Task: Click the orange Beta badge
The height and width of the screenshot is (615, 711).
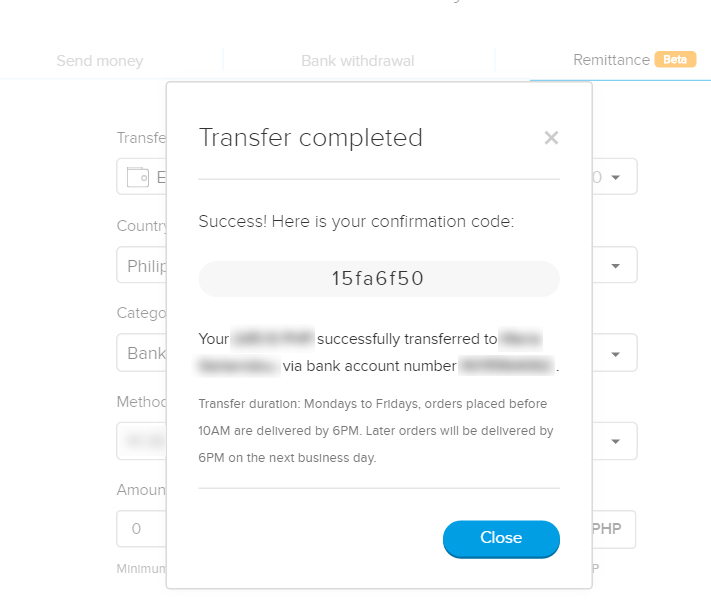Action: pos(675,59)
